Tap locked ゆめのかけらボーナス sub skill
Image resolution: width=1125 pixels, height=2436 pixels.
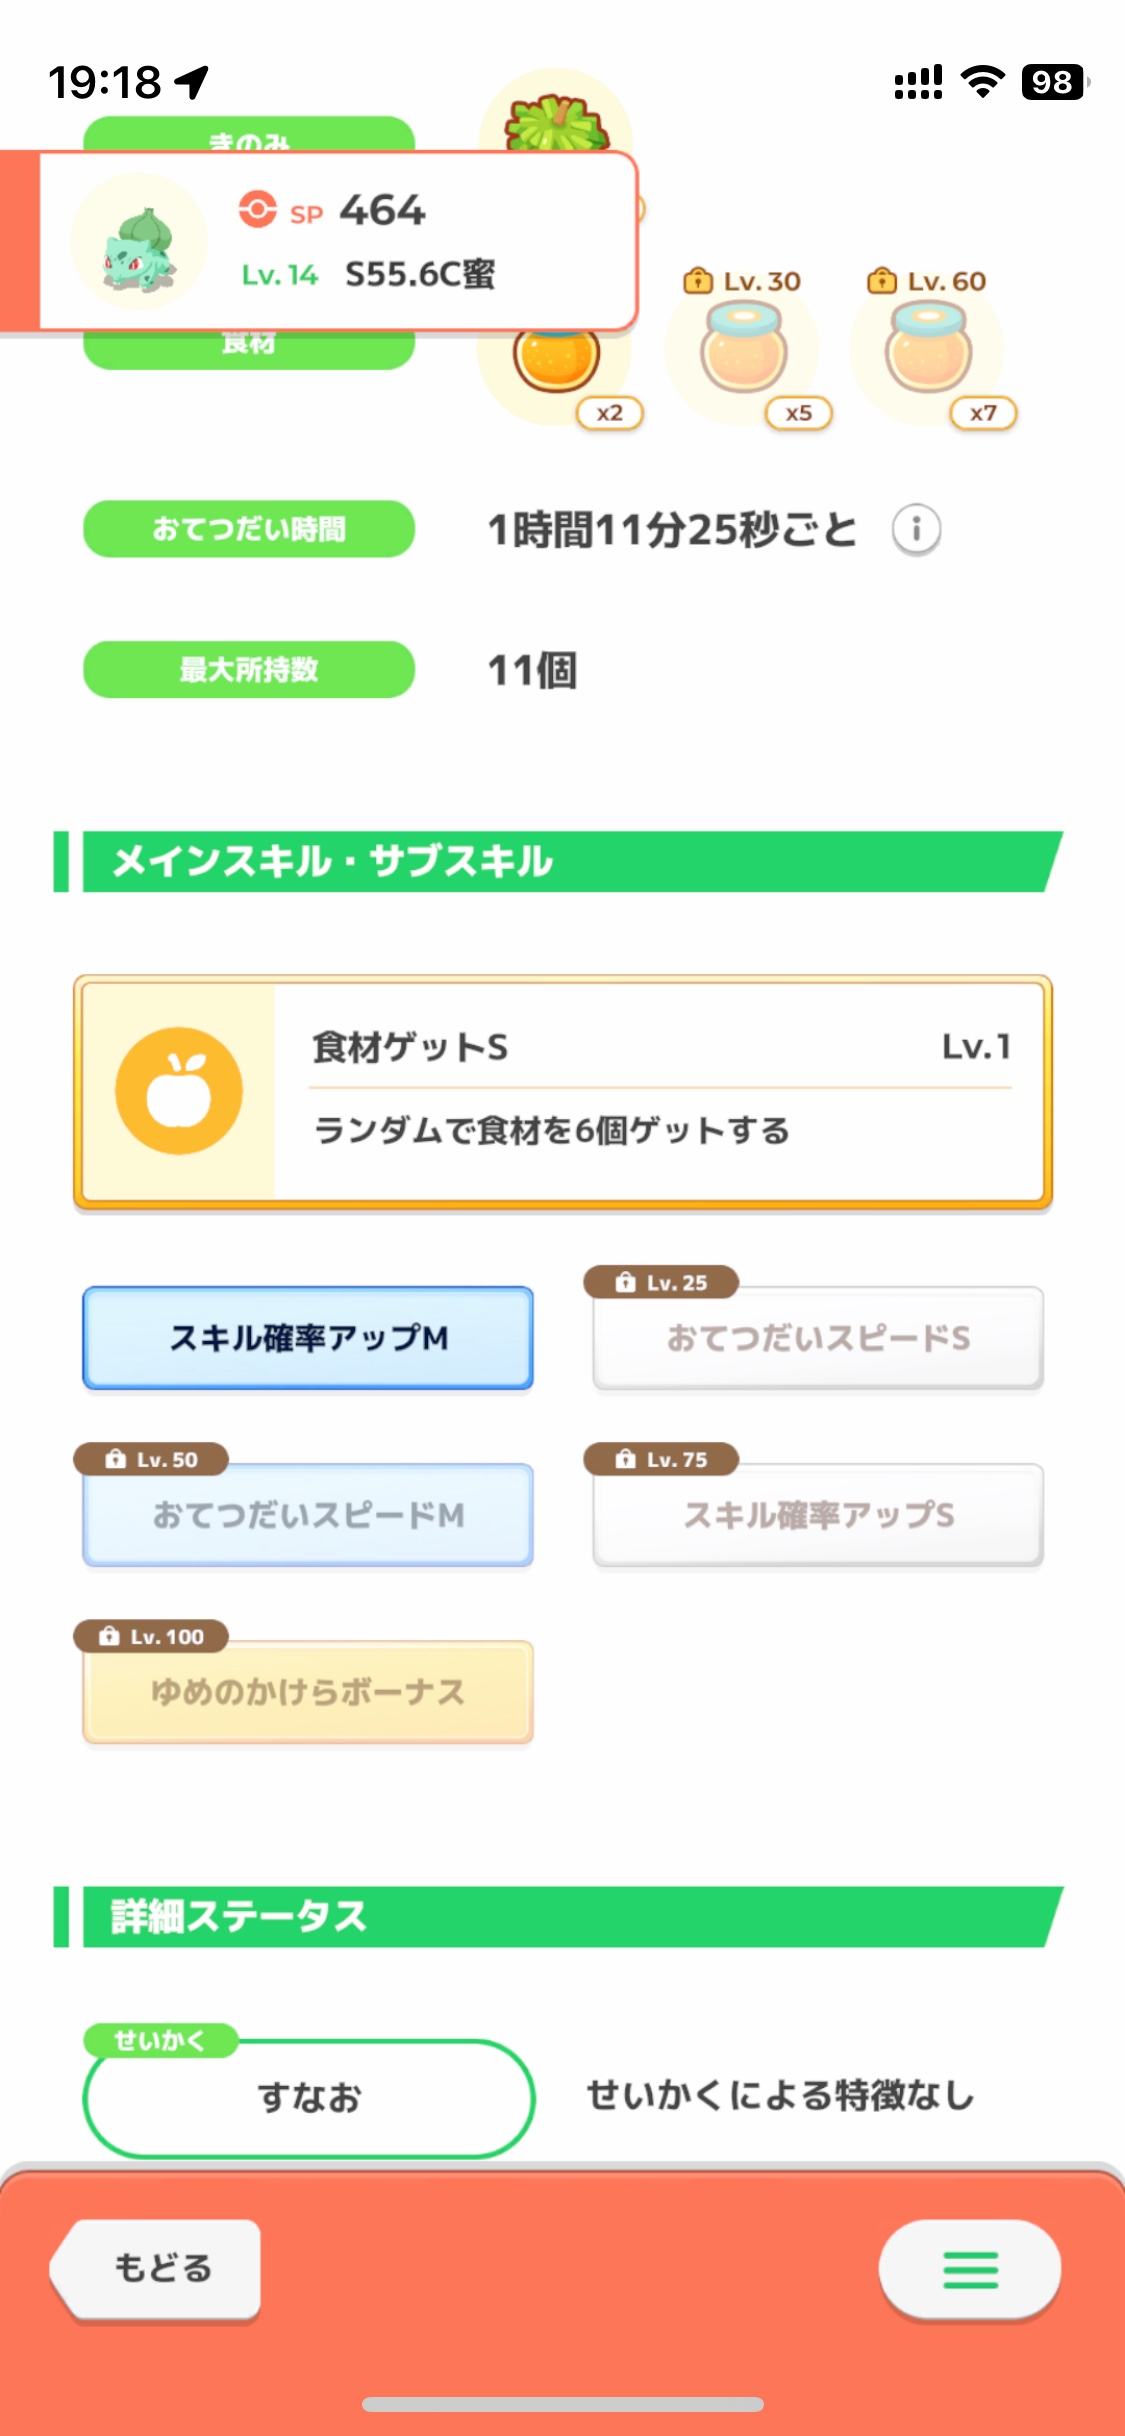308,1692
